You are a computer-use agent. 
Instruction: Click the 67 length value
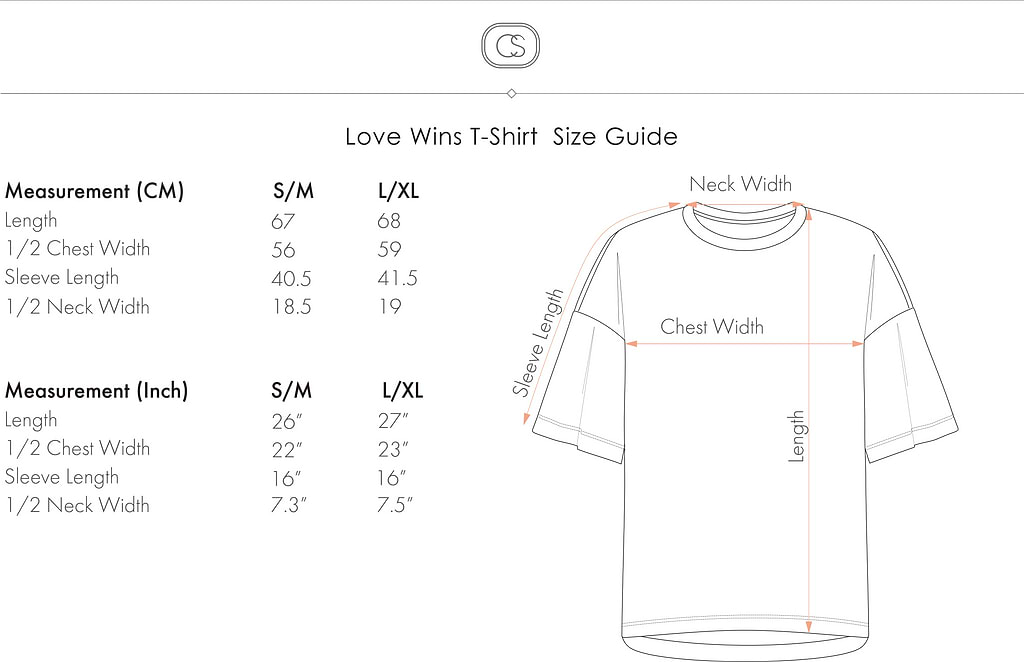[x=283, y=220]
